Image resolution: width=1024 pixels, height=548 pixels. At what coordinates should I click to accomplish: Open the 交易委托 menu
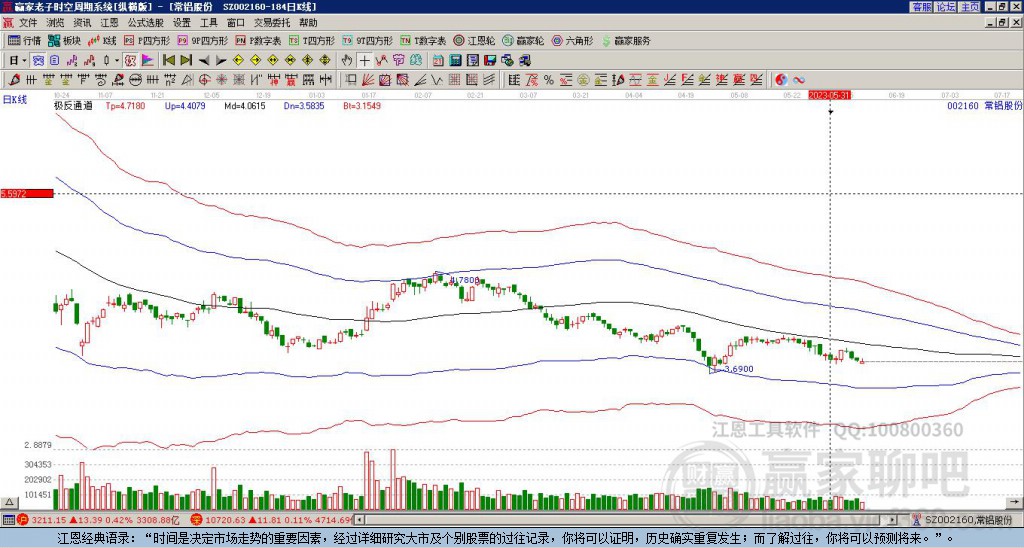click(x=272, y=23)
